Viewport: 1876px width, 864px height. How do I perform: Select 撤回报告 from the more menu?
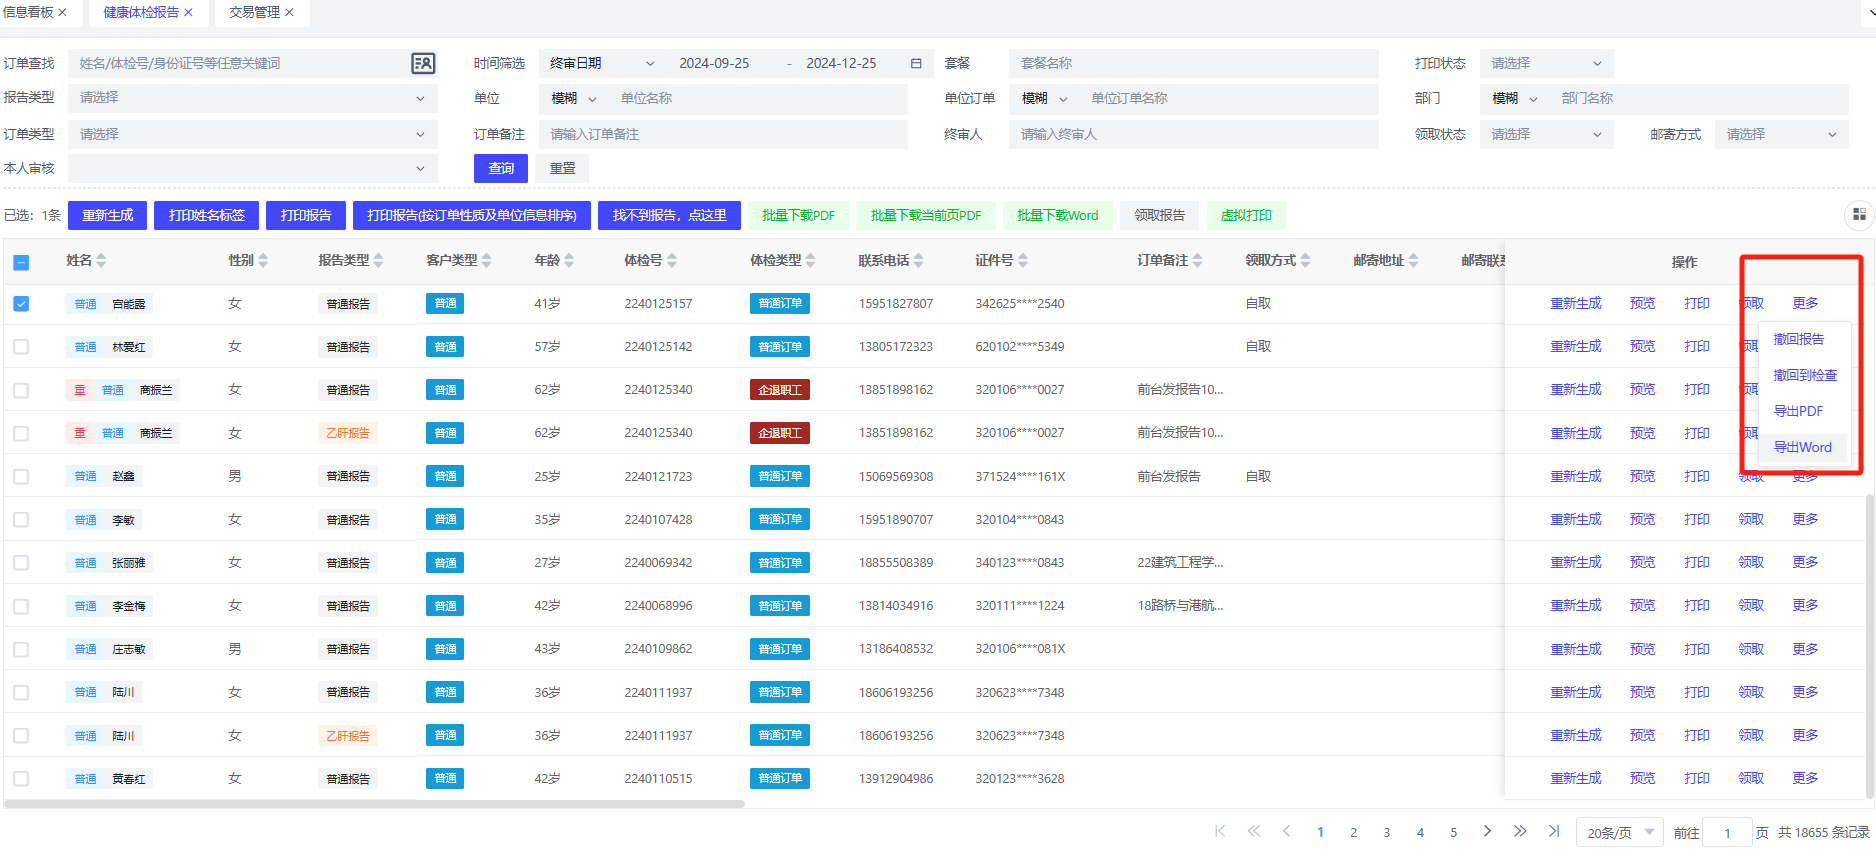[1798, 339]
